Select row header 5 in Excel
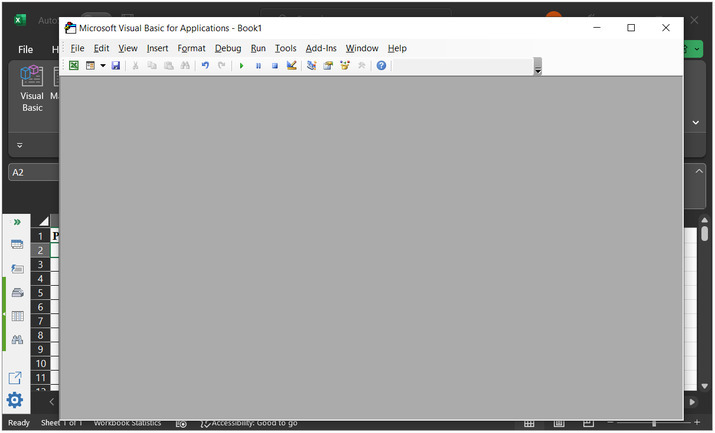This screenshot has width=715, height=433. tap(41, 293)
